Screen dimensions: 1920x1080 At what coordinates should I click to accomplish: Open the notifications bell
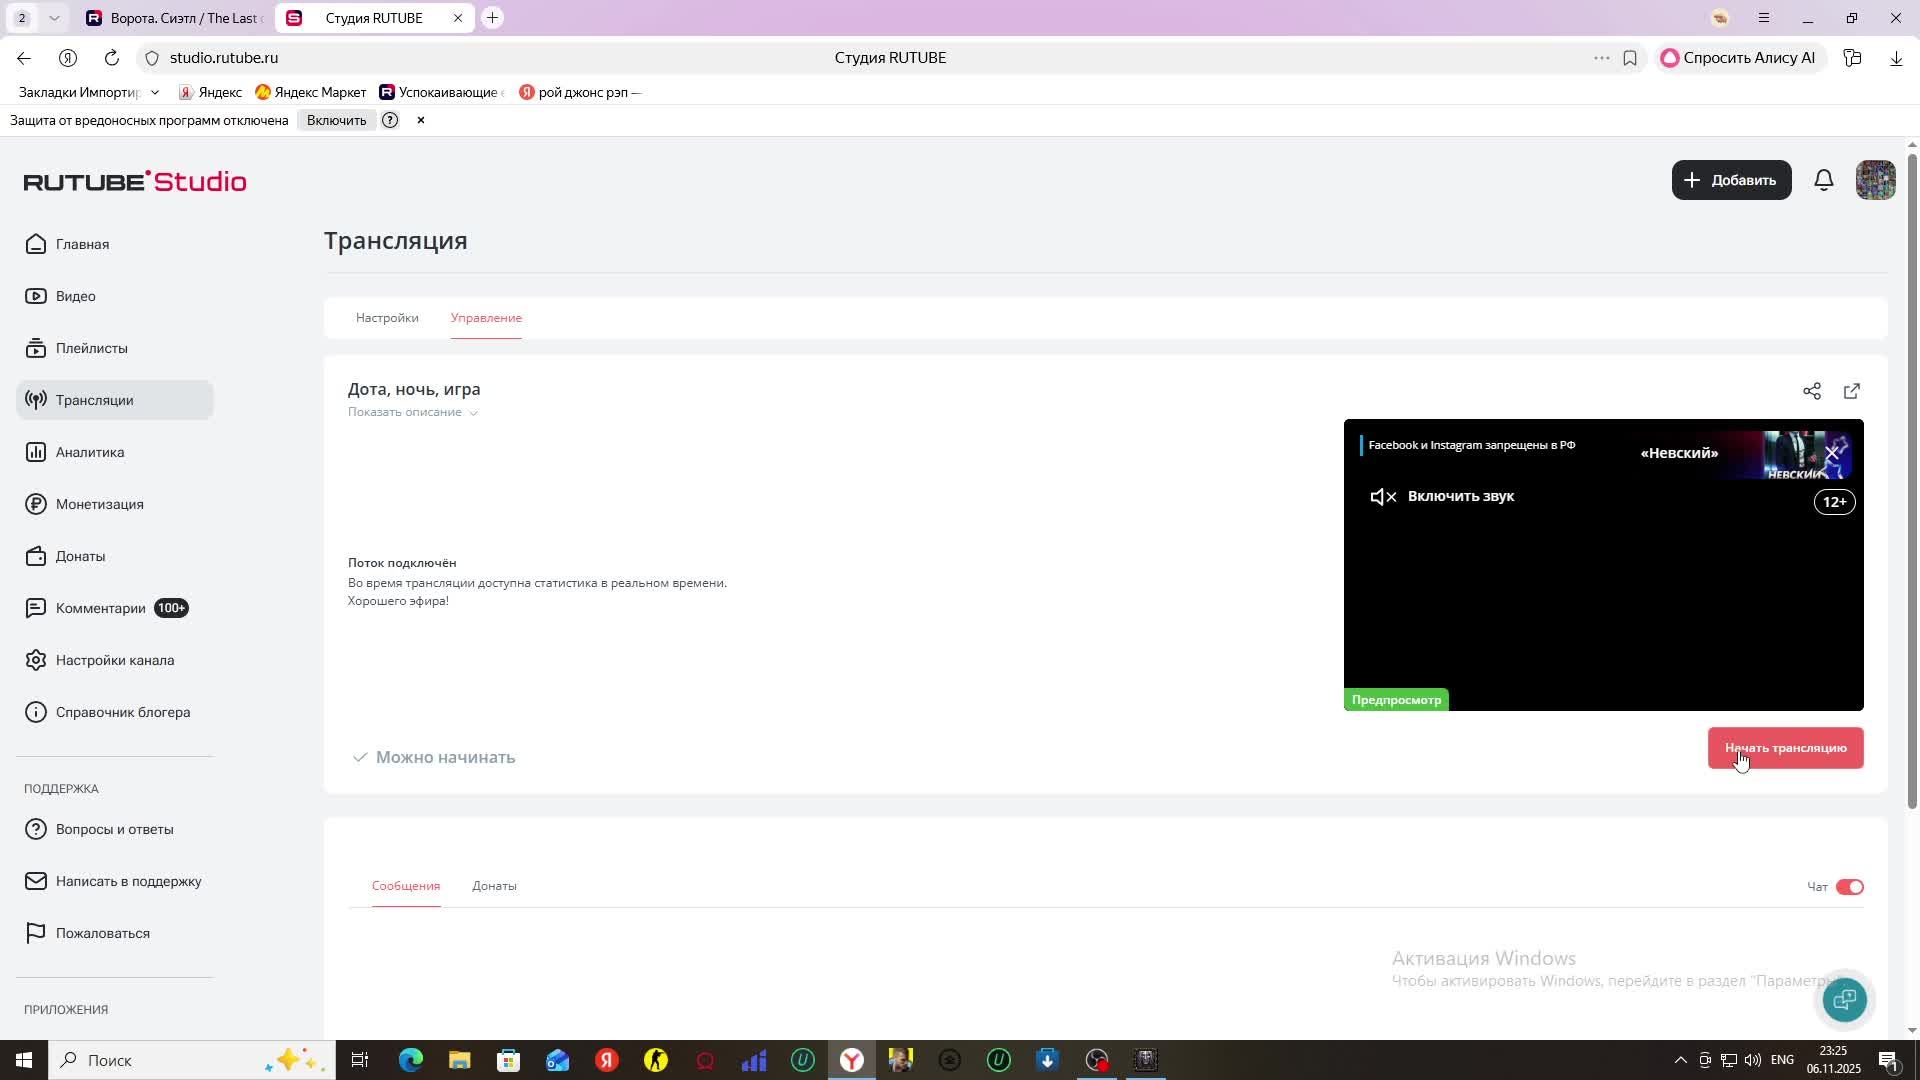pos(1823,180)
